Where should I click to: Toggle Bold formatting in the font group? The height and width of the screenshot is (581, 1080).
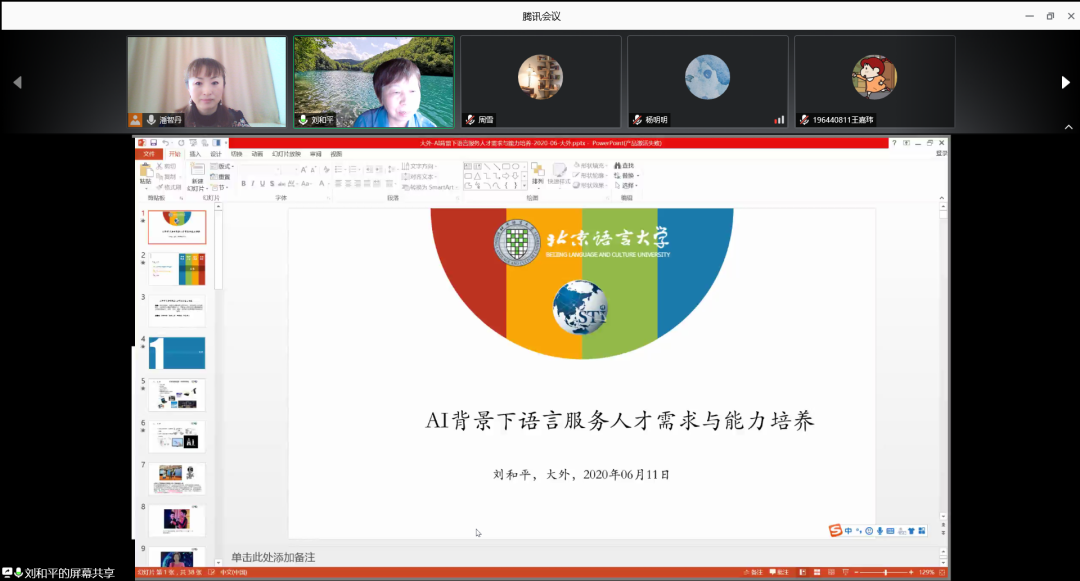click(x=245, y=184)
